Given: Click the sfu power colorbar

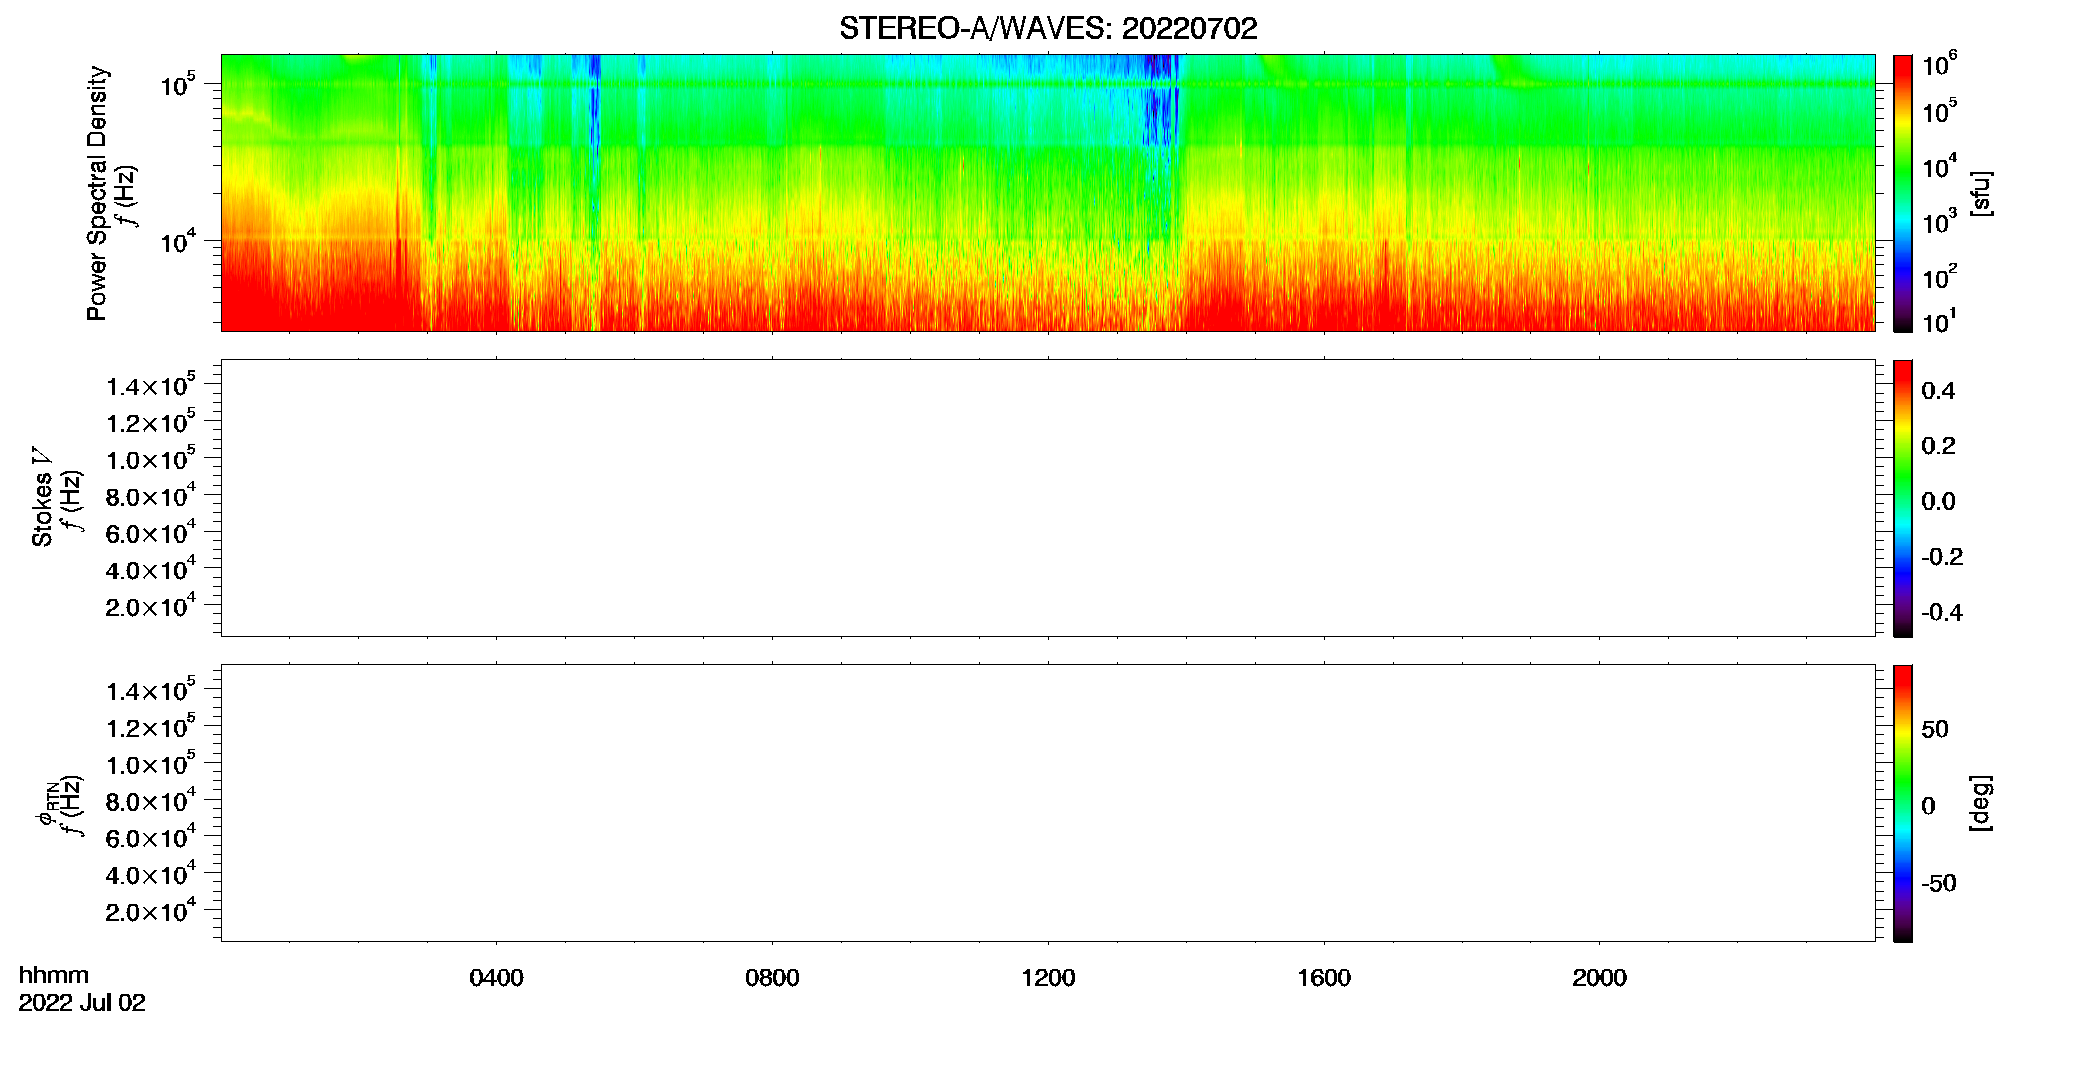Looking at the screenshot, I should [1903, 192].
